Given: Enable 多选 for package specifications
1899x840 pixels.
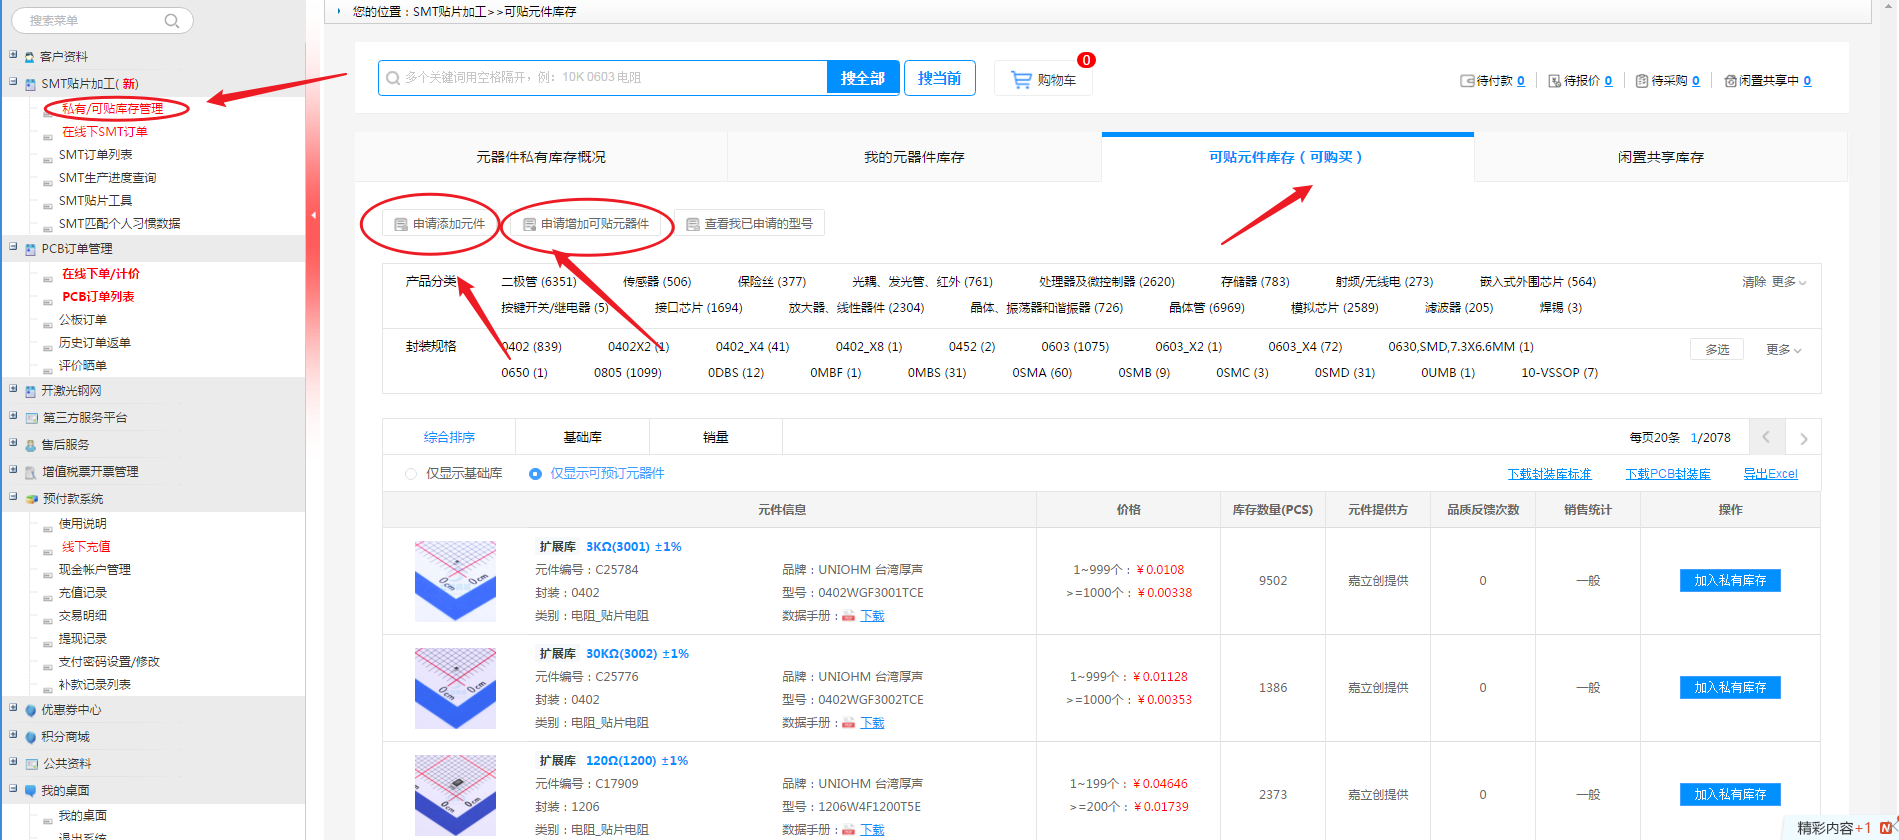Looking at the screenshot, I should 1716,349.
